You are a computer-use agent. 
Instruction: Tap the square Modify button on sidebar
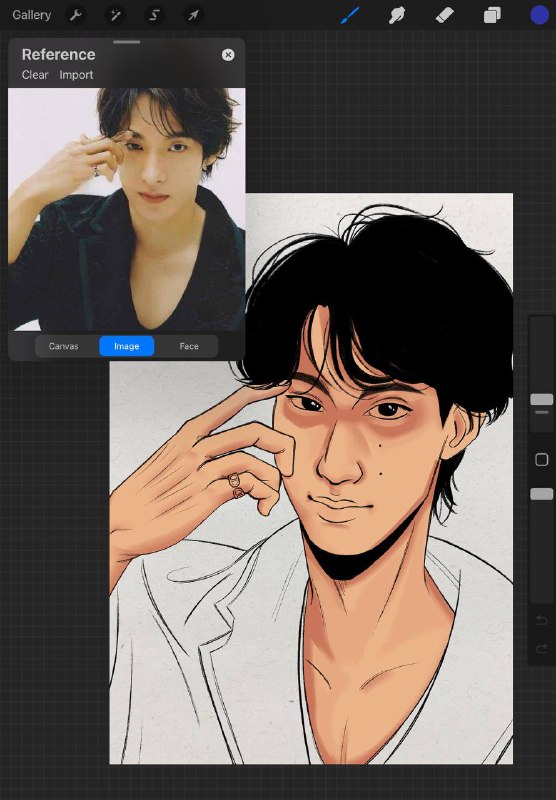(x=542, y=460)
